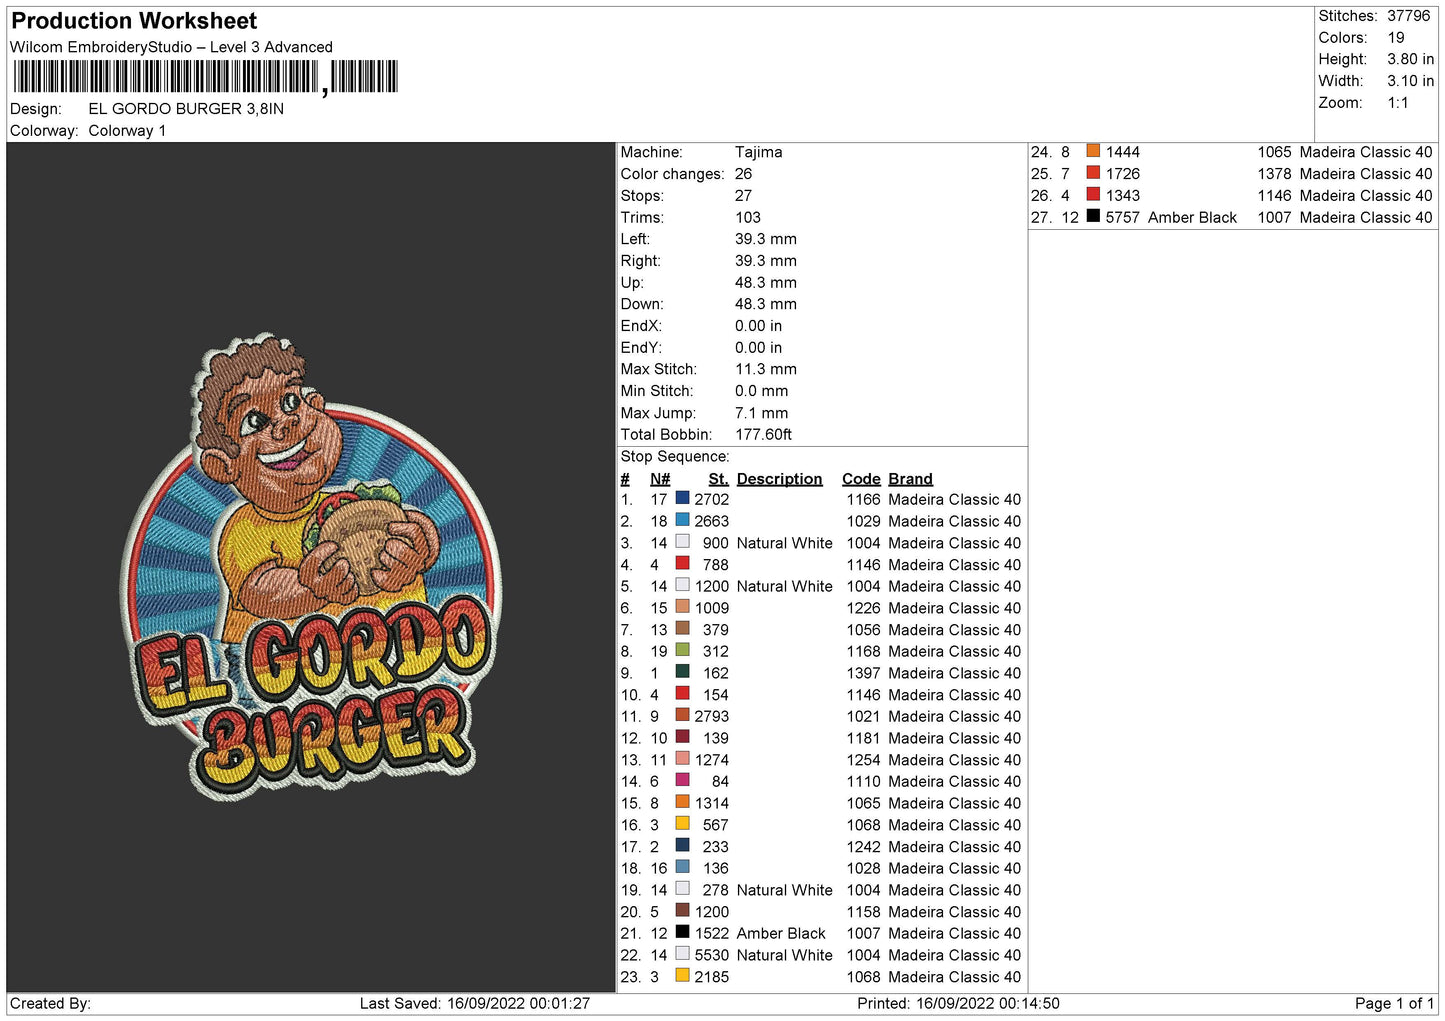Select the orange swatch with 1444 stitches

tap(1093, 151)
